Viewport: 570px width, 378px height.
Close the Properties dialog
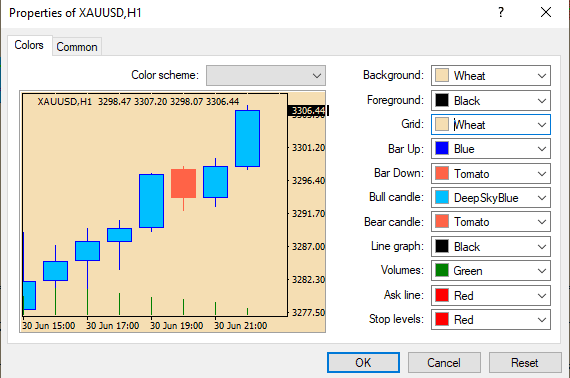546,13
